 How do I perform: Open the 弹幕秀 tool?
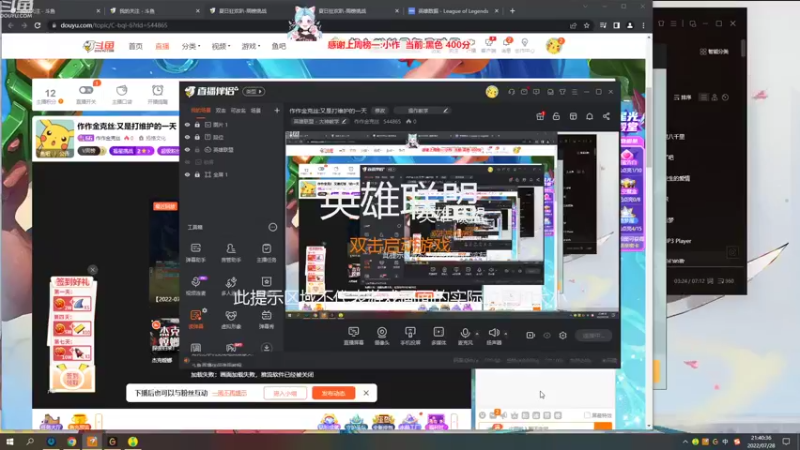(266, 319)
